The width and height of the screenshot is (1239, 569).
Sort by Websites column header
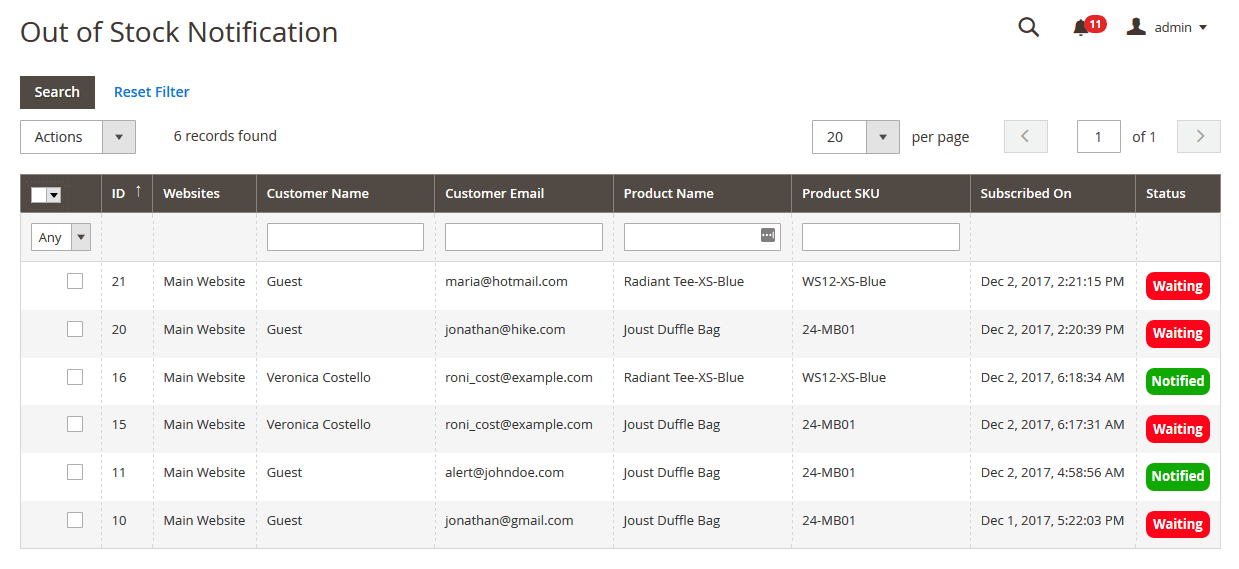(192, 193)
